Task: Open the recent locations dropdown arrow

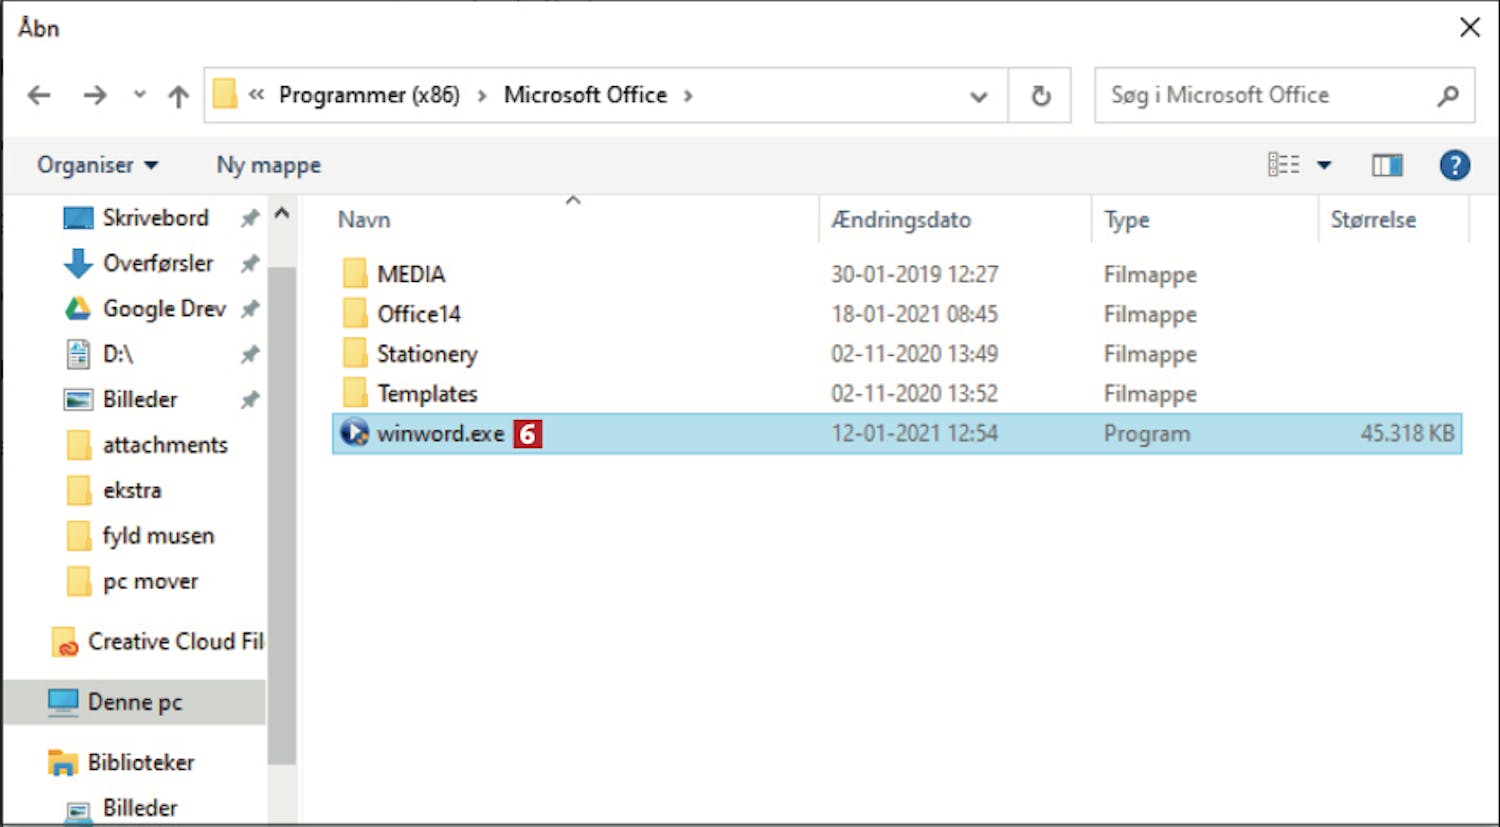Action: pos(140,95)
